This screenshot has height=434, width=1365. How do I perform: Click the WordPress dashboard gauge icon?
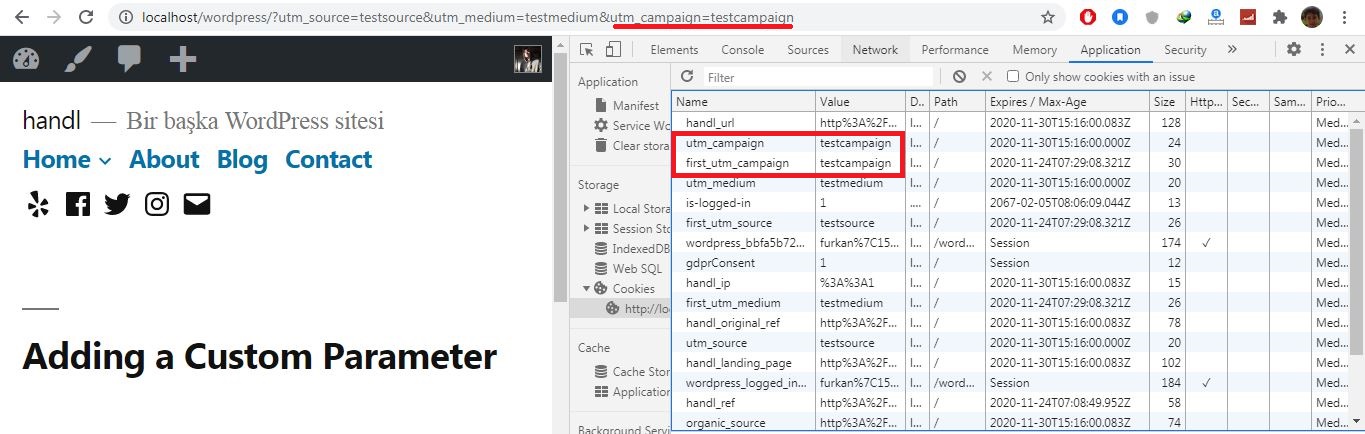coord(26,59)
